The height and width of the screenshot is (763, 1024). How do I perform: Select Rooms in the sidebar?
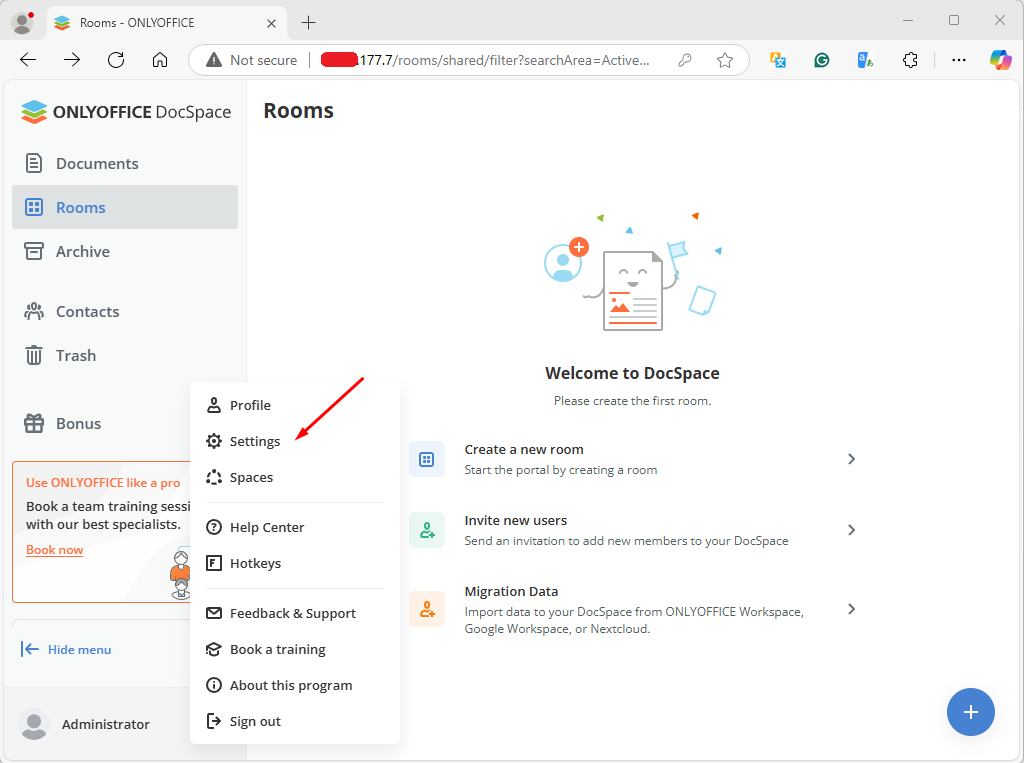(x=125, y=207)
